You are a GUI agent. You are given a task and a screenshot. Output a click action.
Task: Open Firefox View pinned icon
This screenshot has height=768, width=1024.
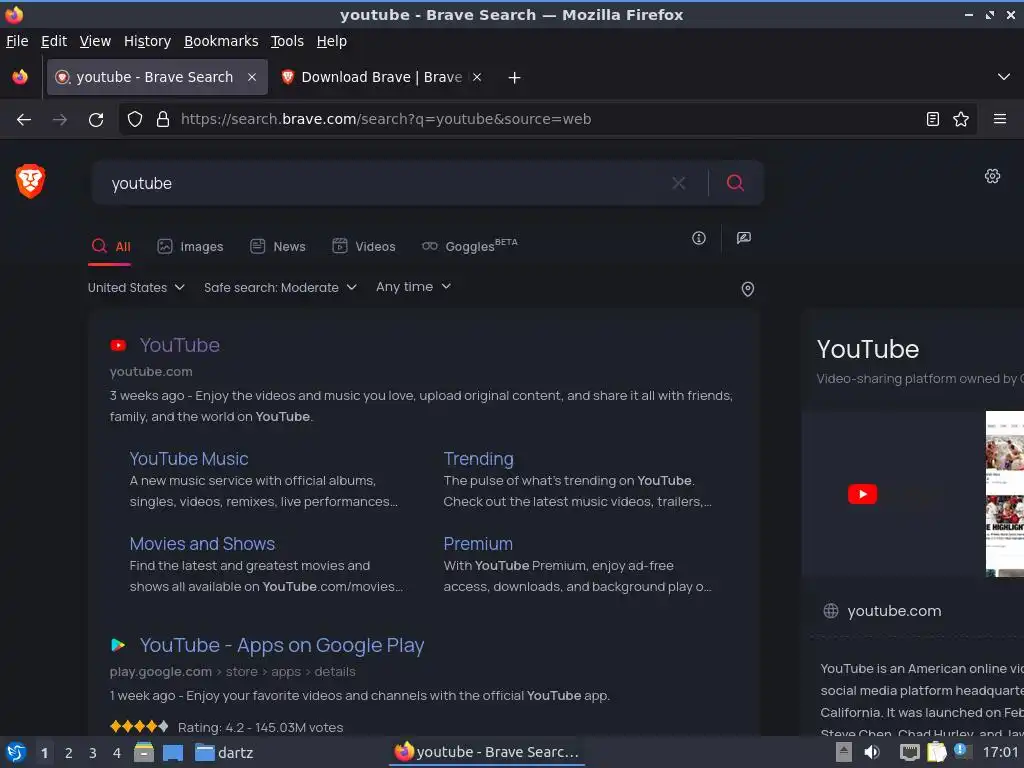(20, 77)
